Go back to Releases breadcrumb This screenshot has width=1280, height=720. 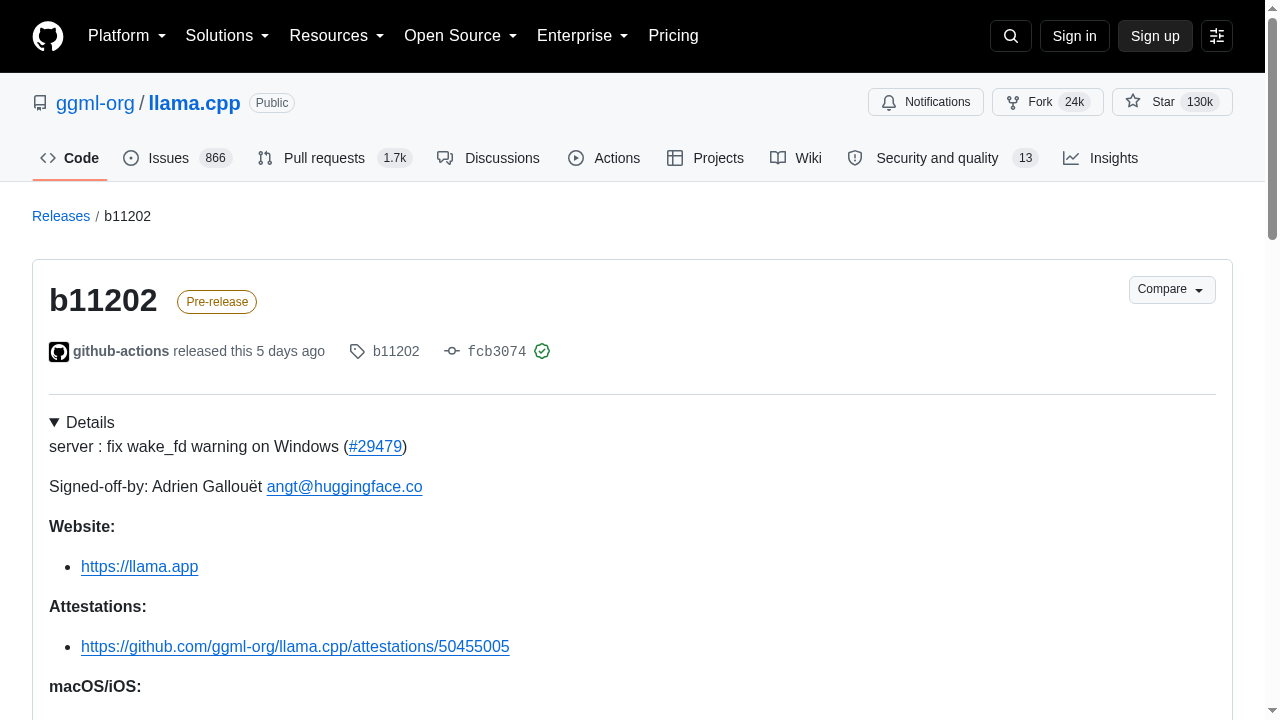61,216
